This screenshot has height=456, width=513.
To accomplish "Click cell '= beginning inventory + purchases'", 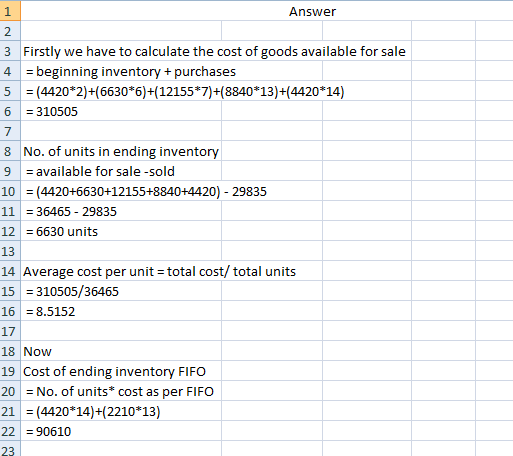I will tap(131, 71).
